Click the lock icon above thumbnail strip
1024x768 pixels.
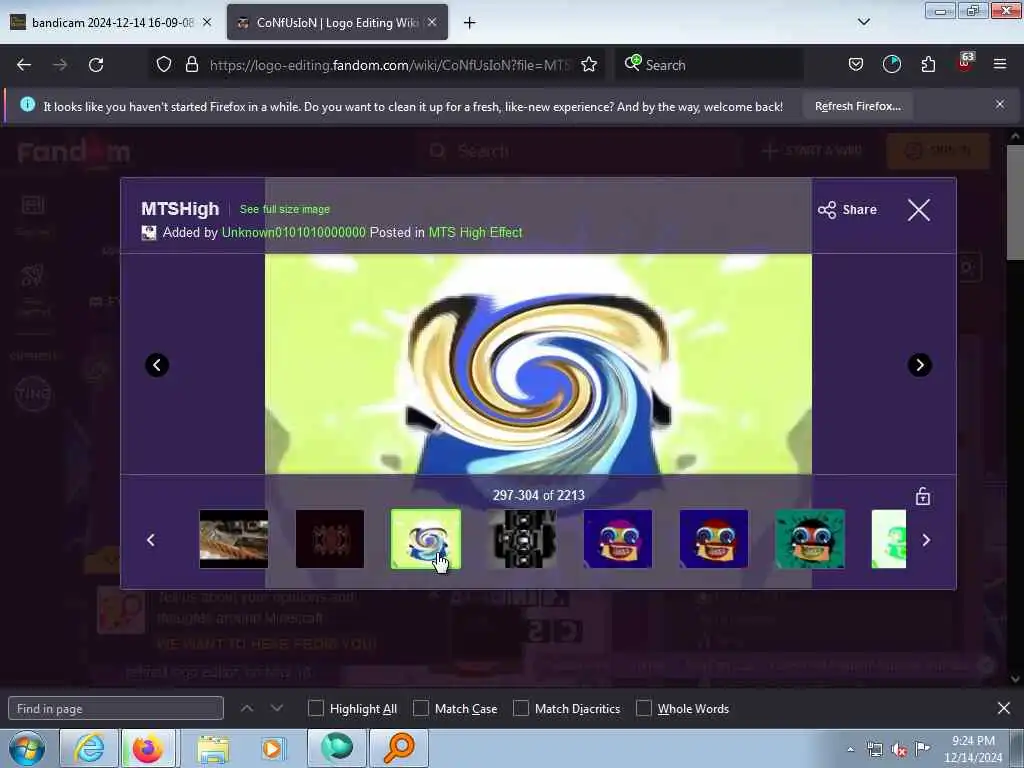coord(923,496)
